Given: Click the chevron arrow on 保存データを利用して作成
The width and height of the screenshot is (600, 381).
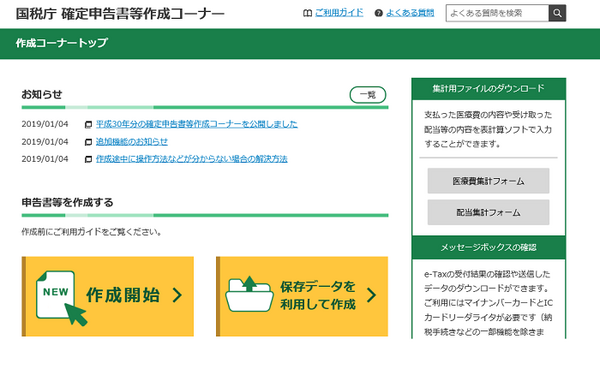Looking at the screenshot, I should pos(371,295).
